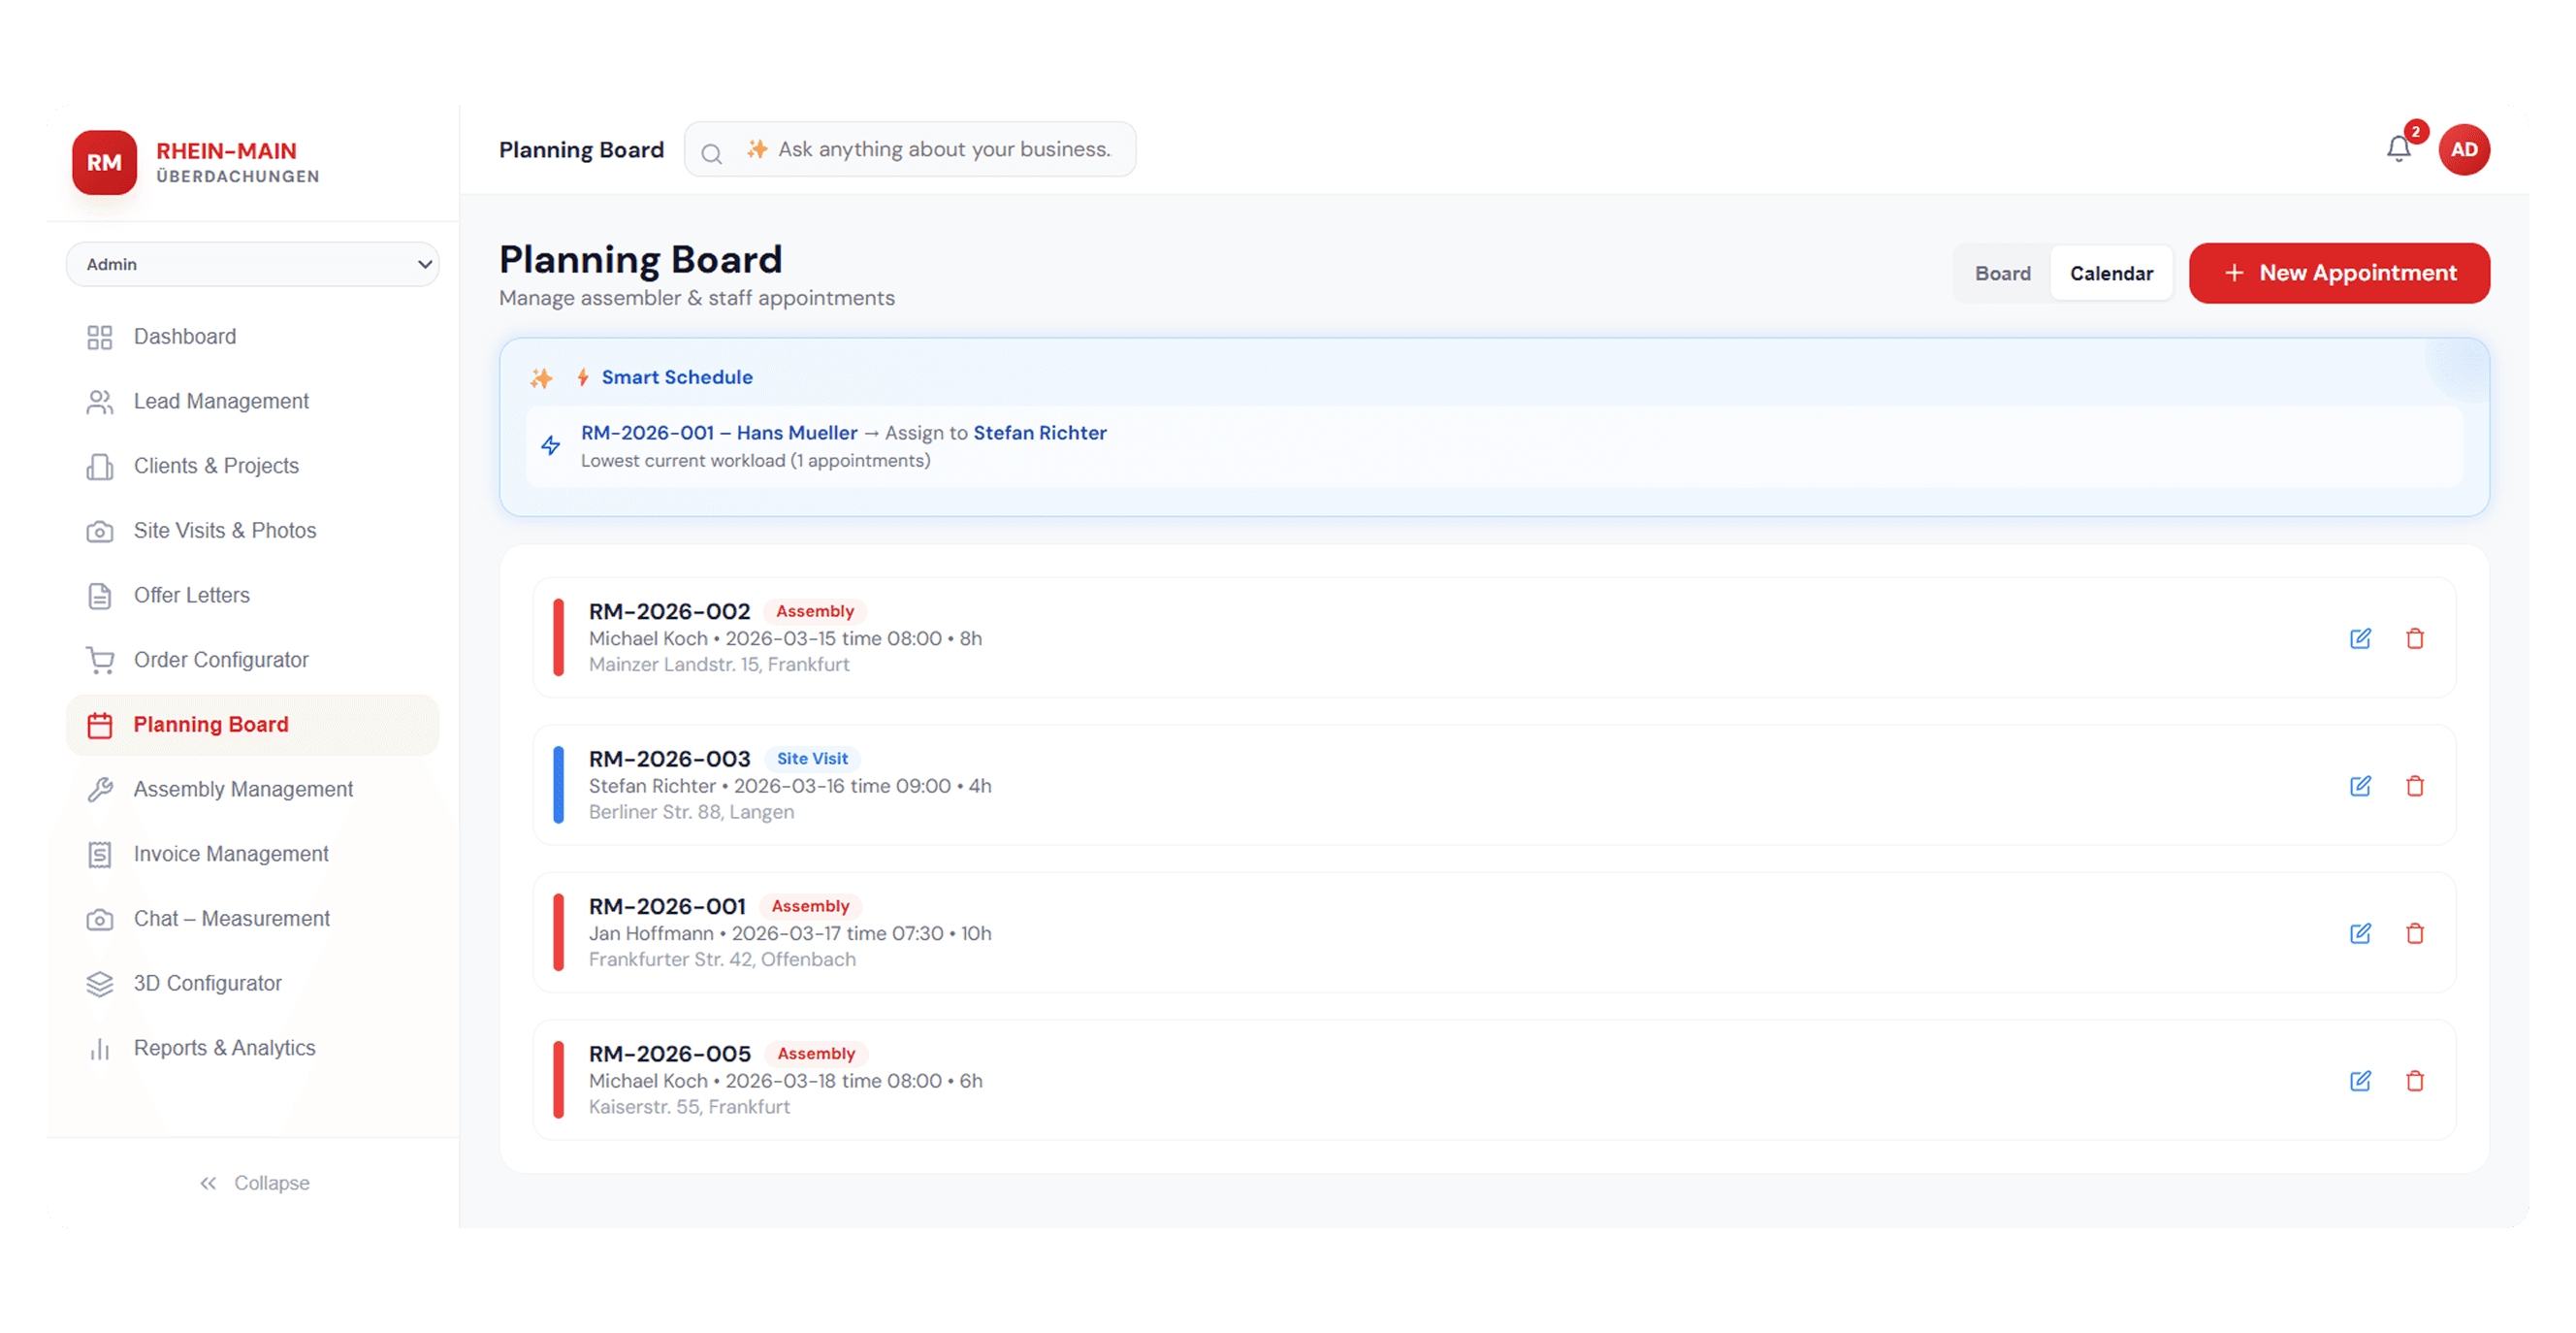
Task: Open Assembly Management
Action: coord(252,790)
